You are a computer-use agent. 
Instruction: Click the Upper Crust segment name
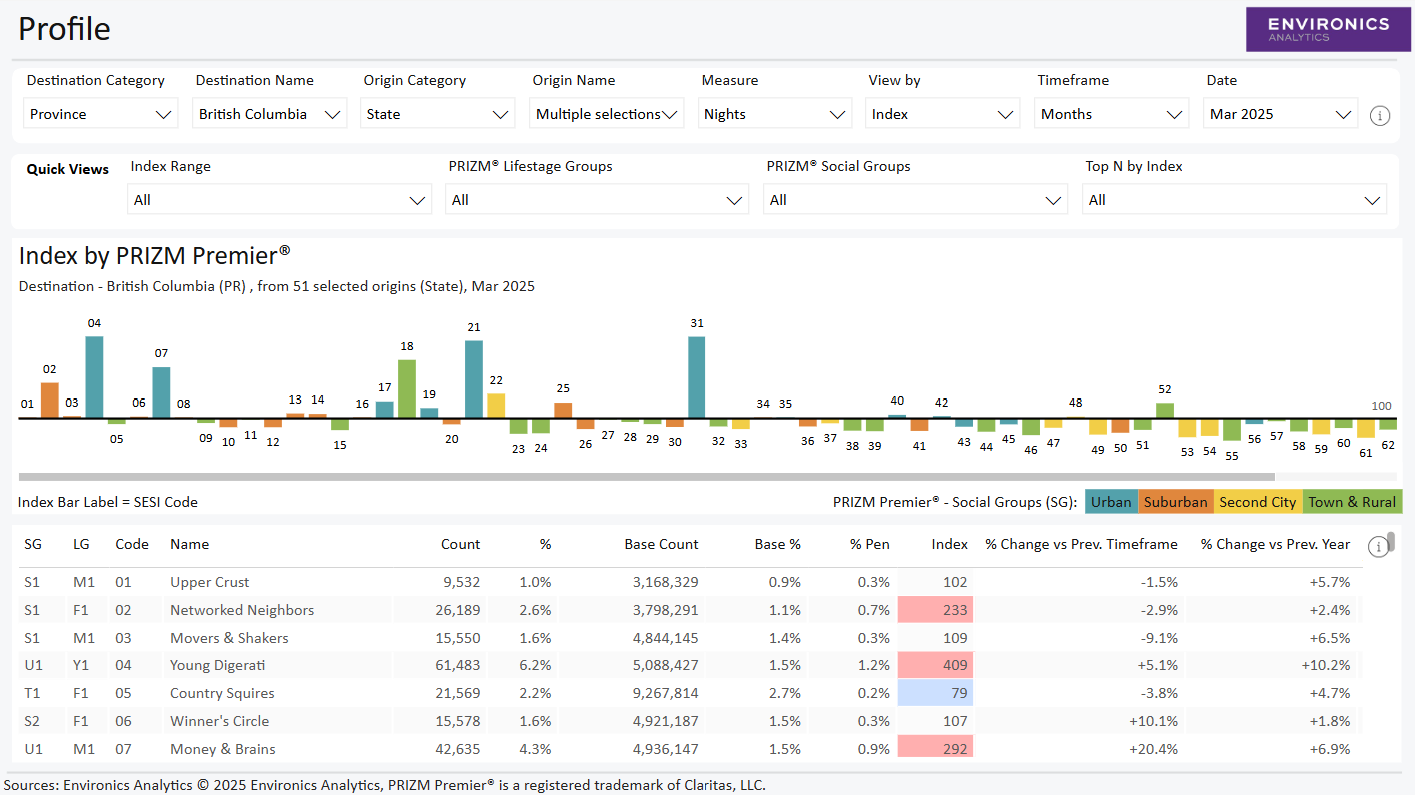209,581
